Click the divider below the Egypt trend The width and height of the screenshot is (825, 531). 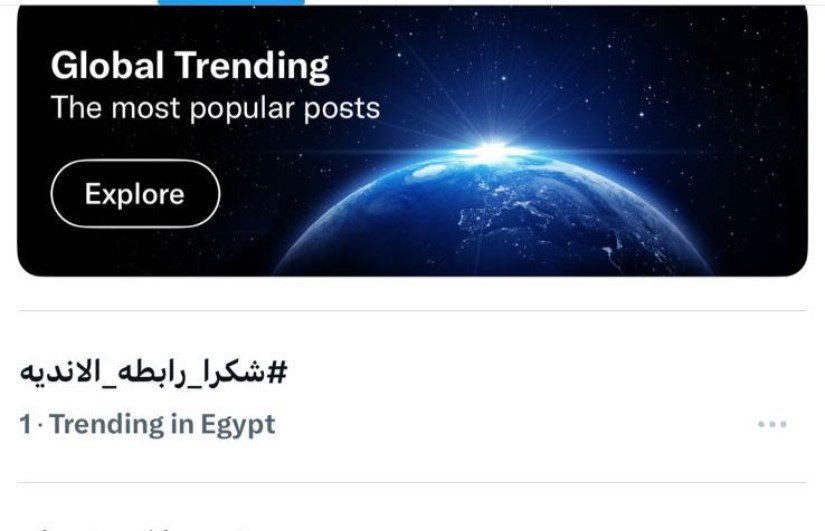click(x=412, y=484)
